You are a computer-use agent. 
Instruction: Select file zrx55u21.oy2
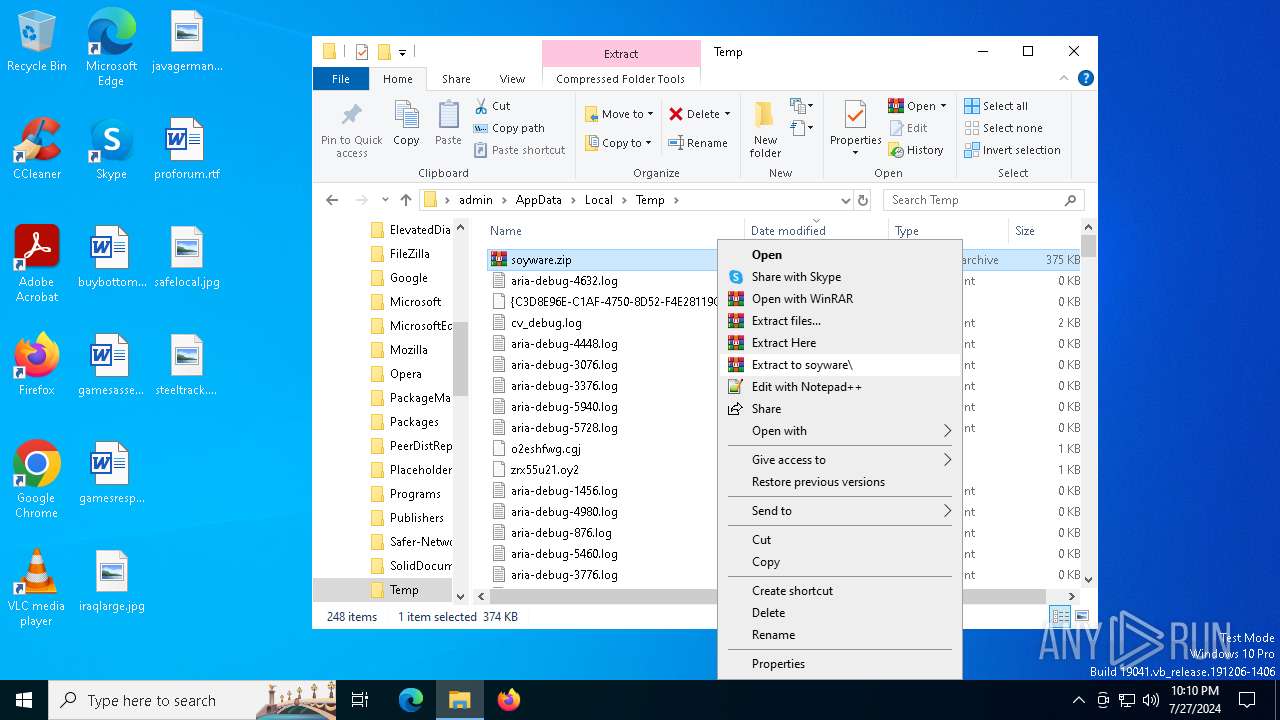pos(545,470)
